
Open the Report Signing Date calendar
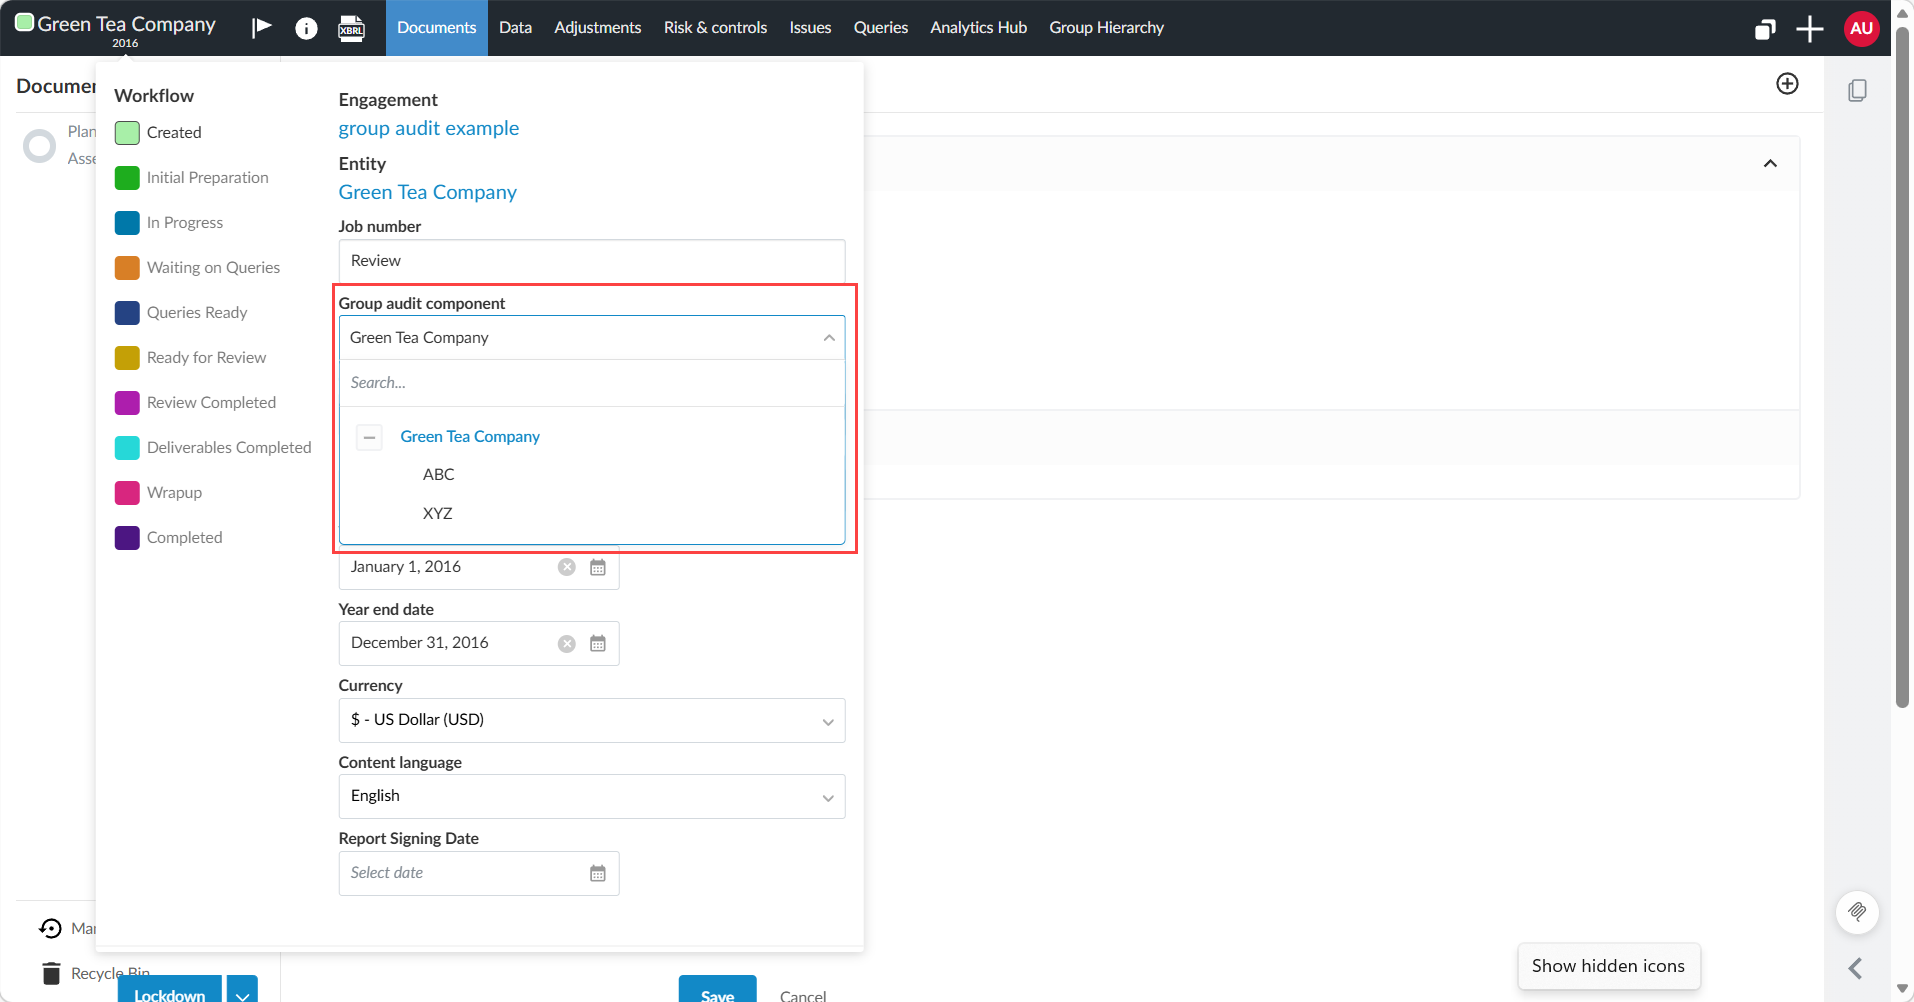coord(598,874)
